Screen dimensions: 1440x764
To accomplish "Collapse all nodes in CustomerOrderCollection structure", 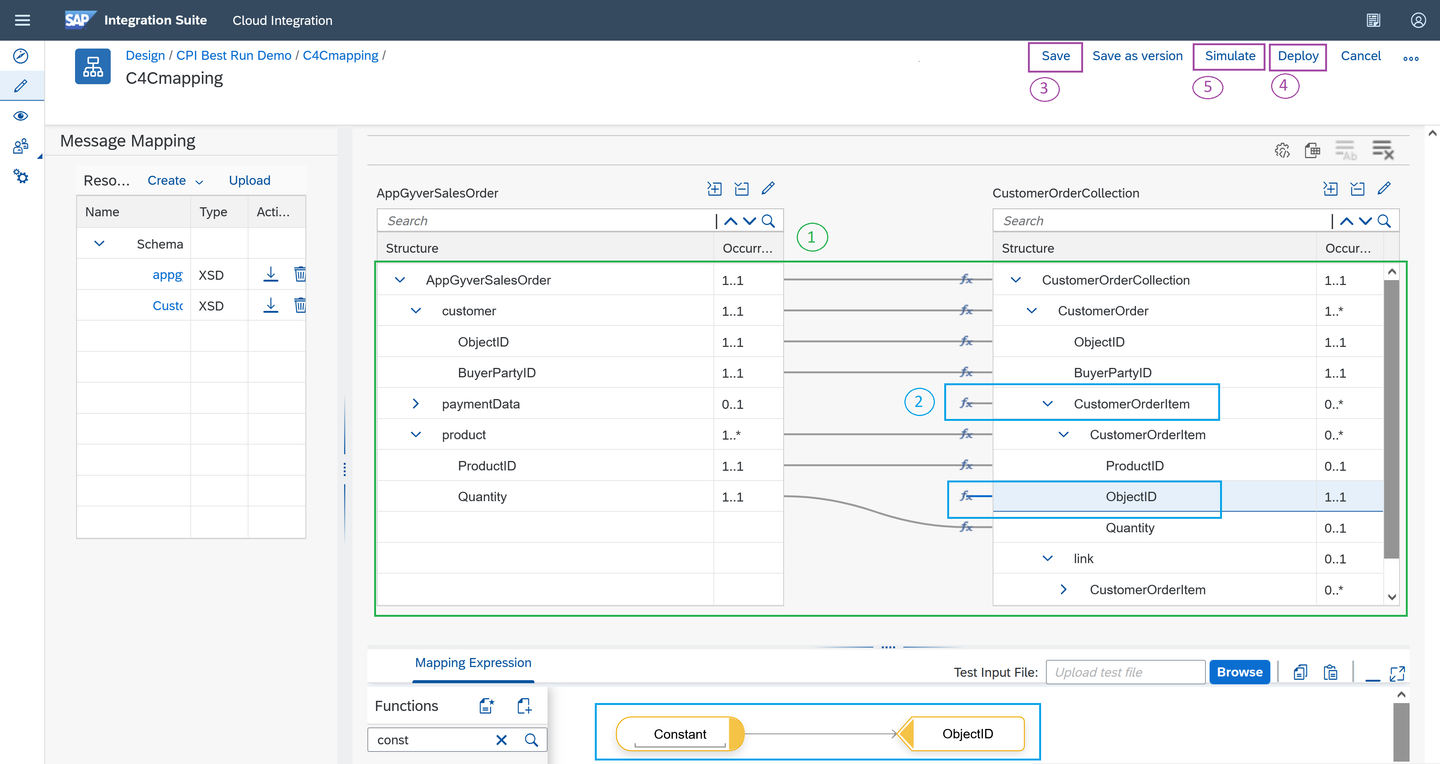I will tap(1357, 188).
